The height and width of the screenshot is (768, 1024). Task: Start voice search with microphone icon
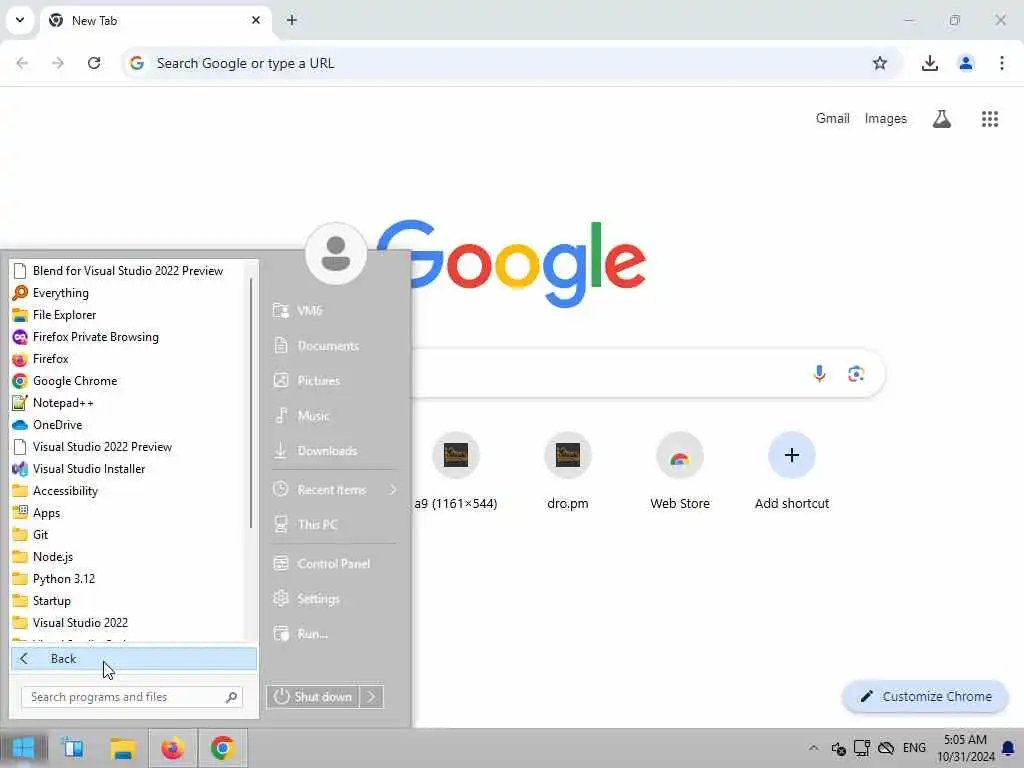tap(820, 374)
